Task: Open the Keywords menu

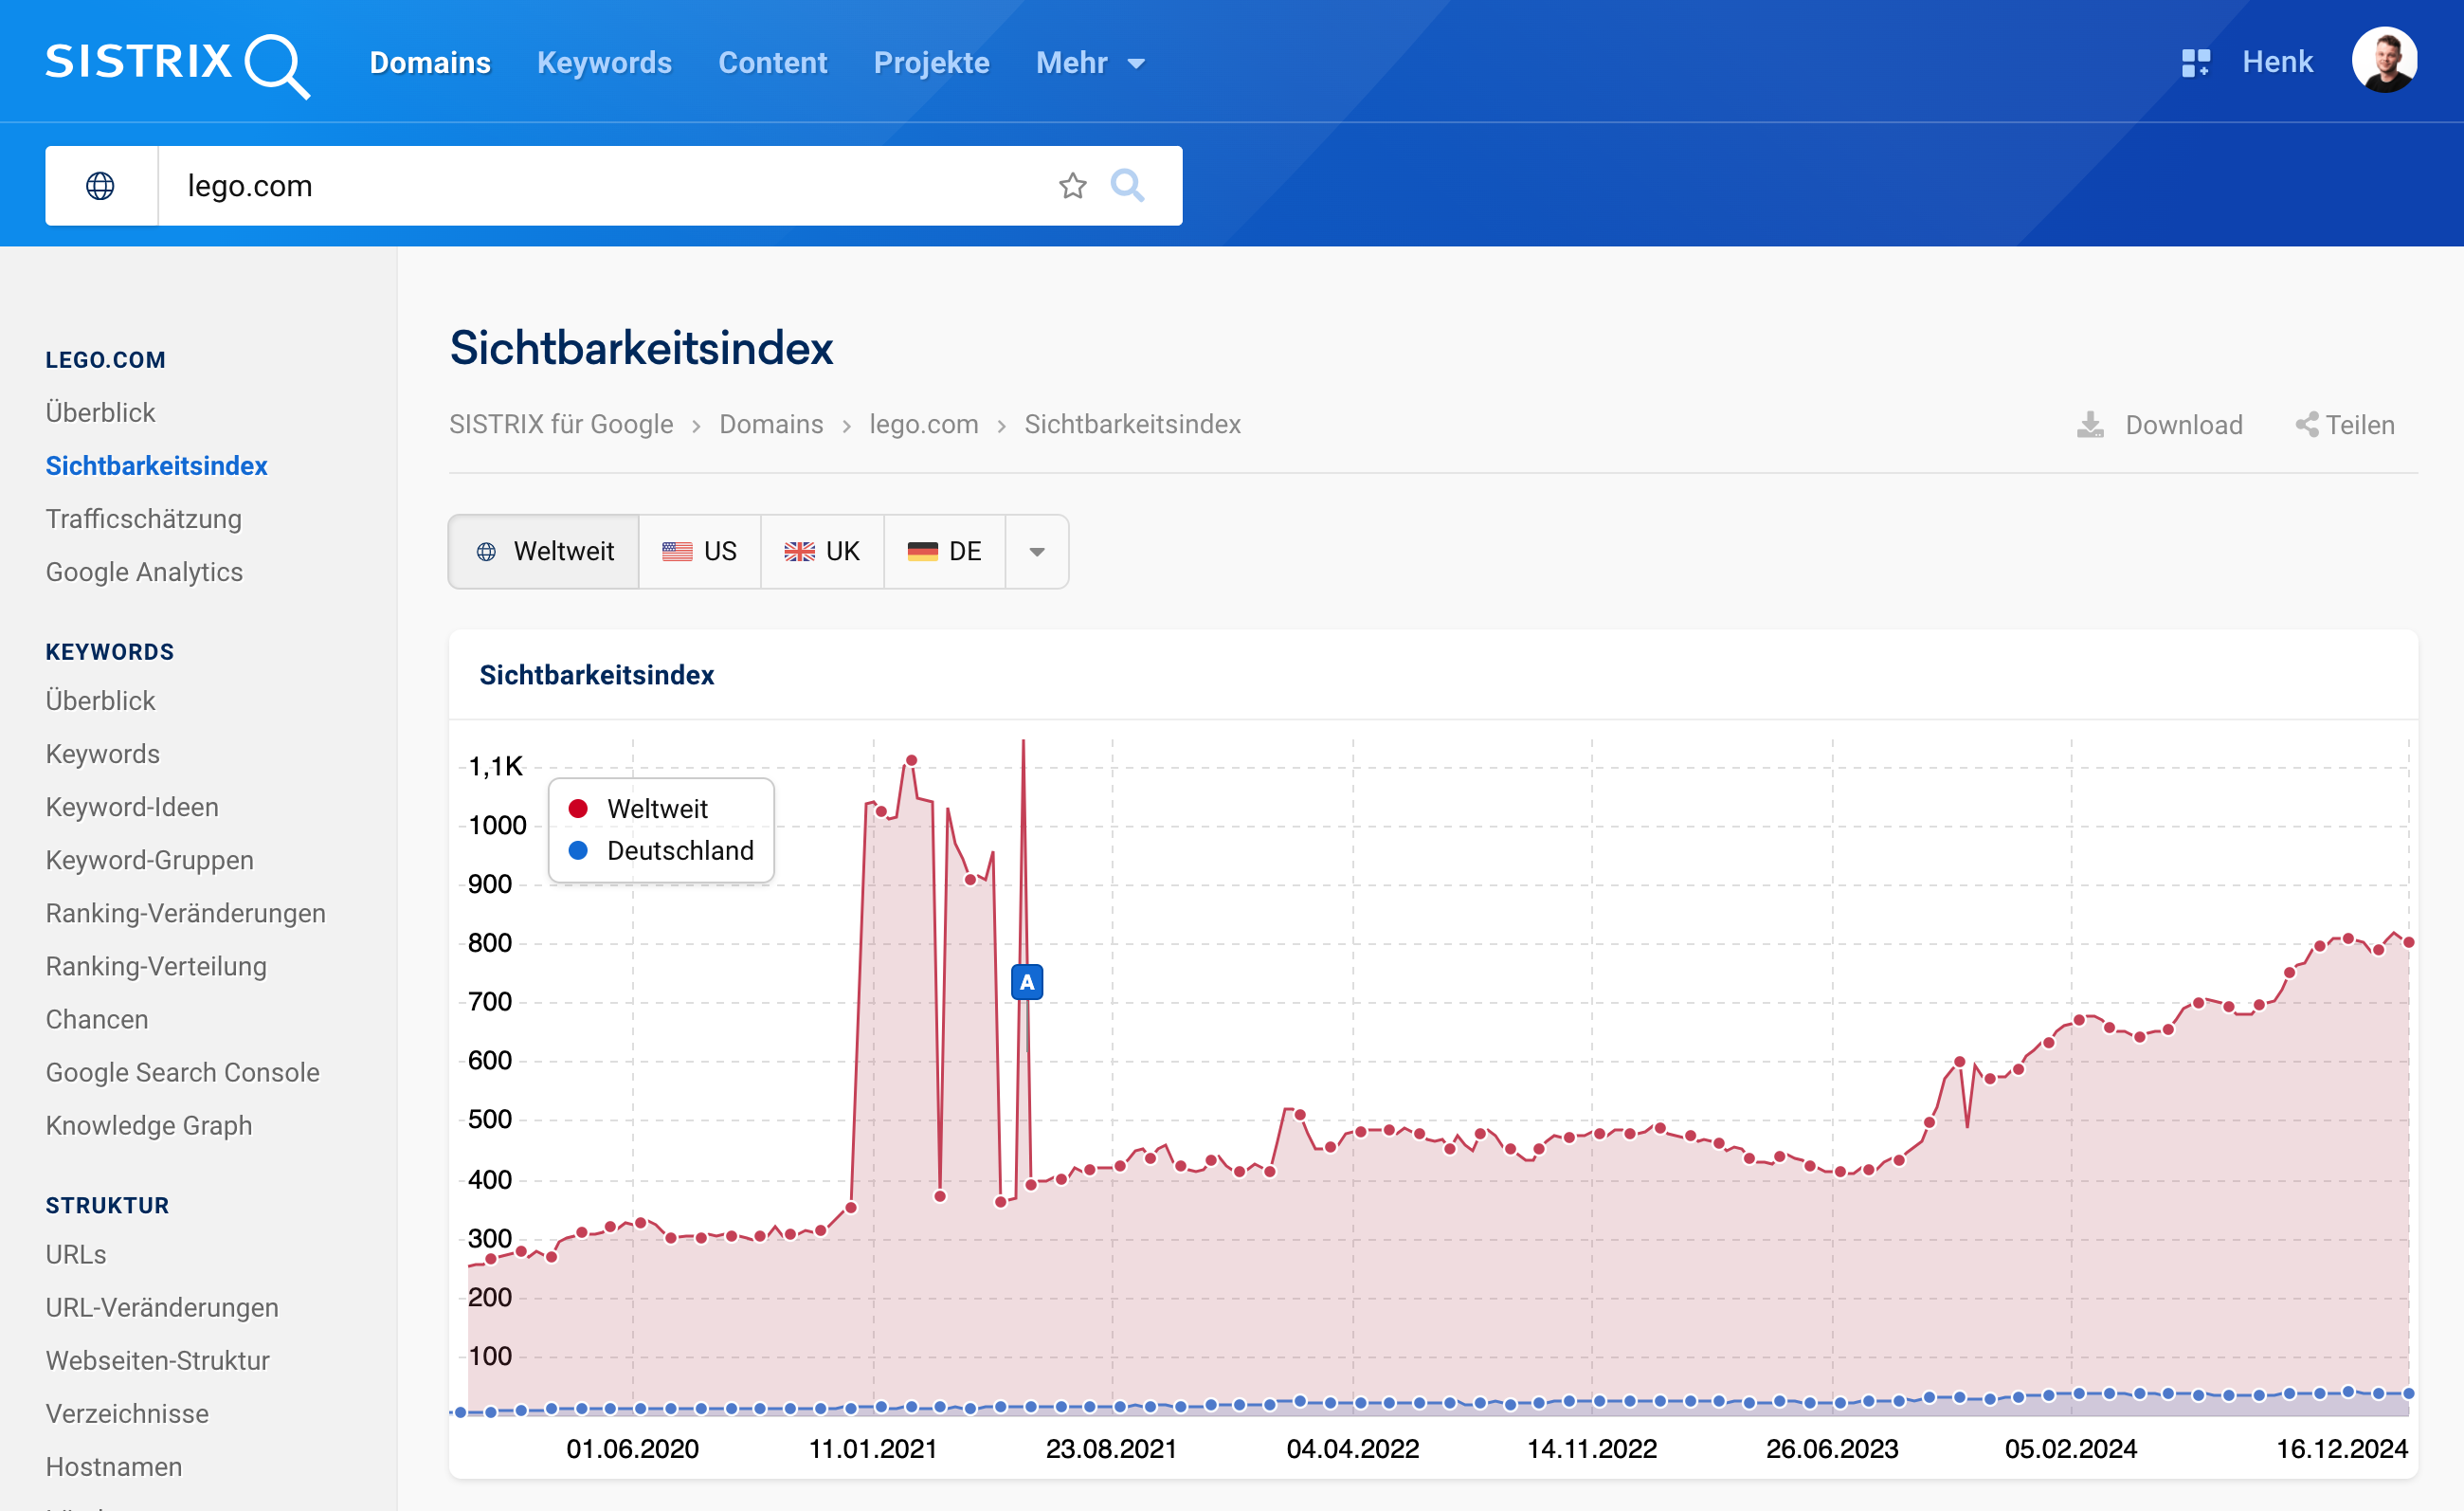Action: [604, 63]
